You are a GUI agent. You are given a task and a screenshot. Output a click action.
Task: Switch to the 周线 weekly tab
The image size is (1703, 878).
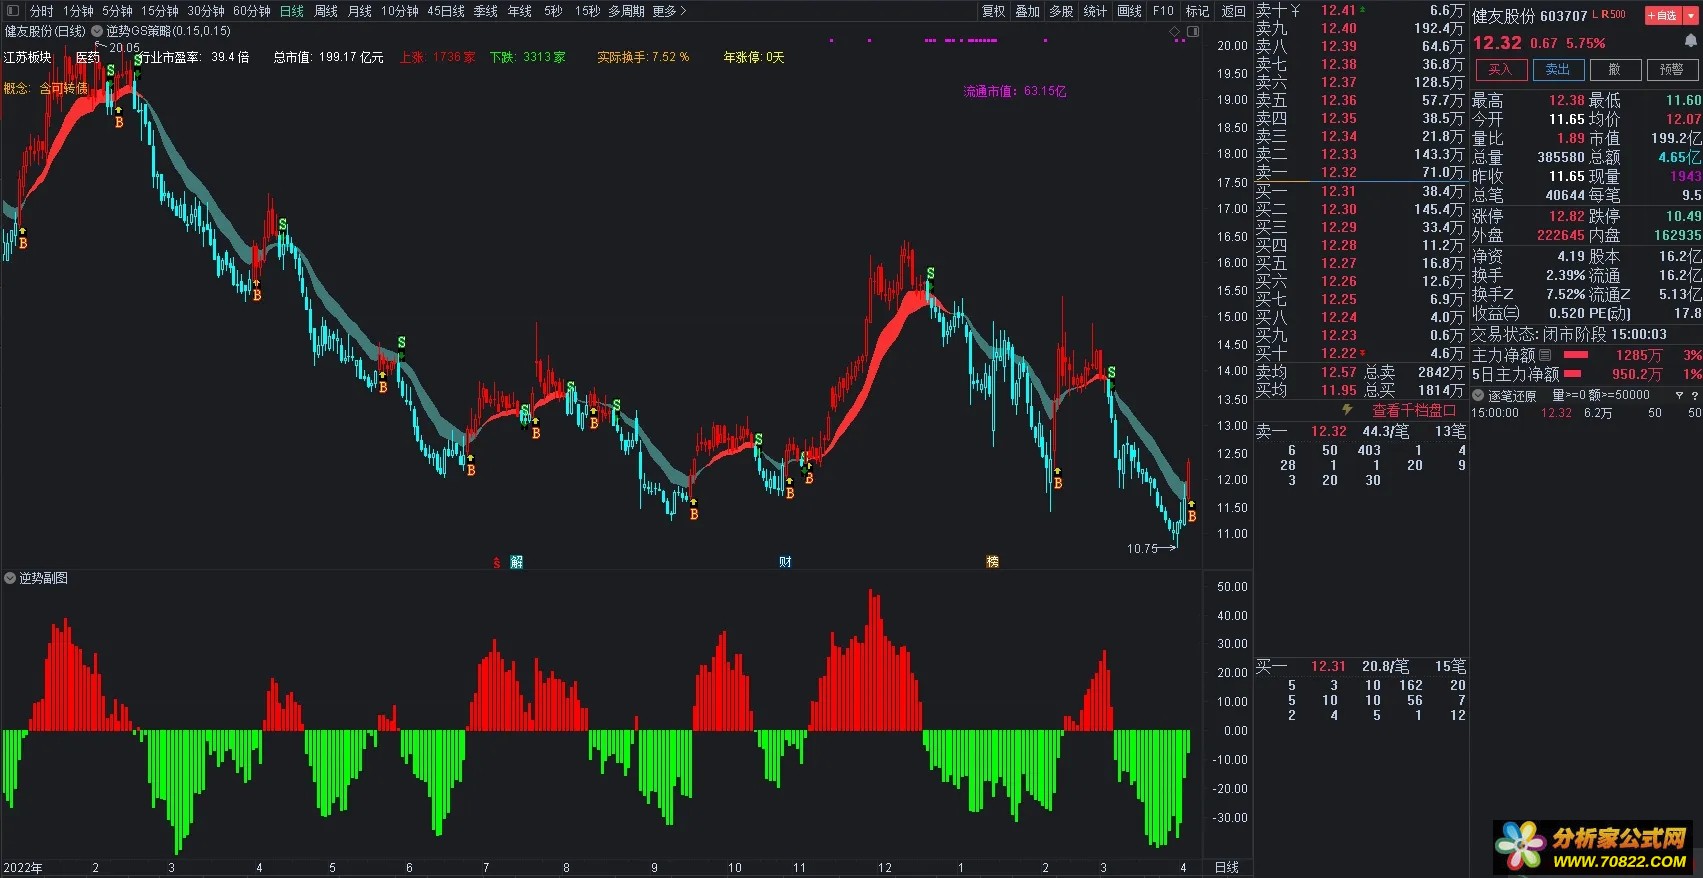(x=326, y=11)
